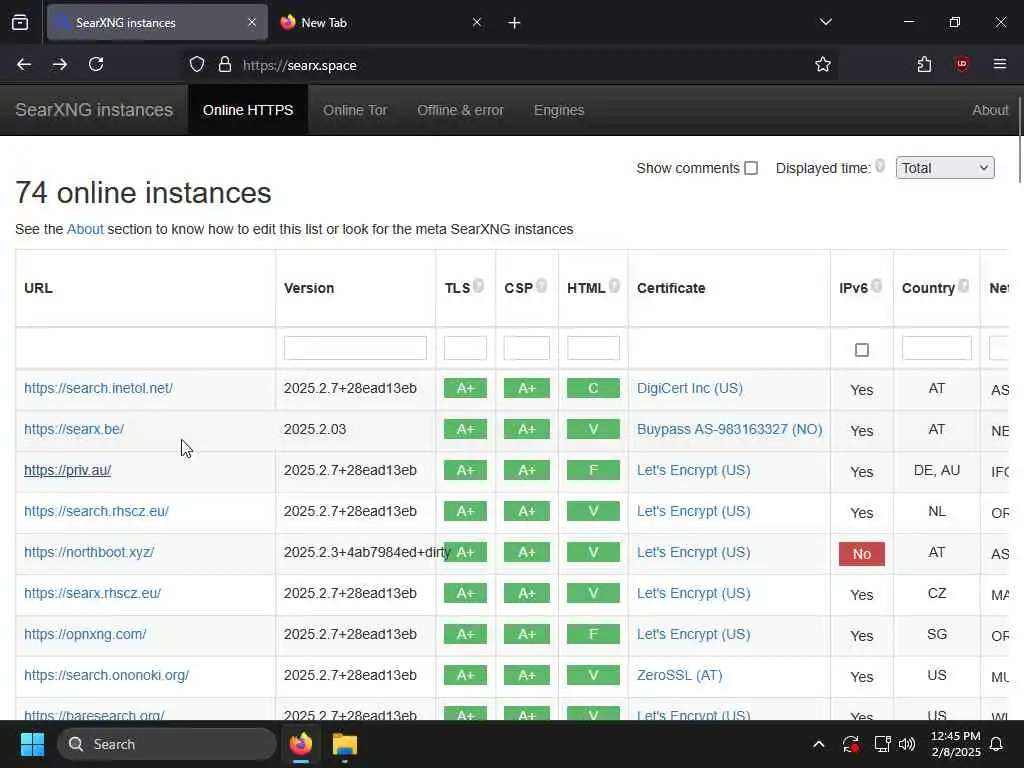Click the HTML filter input
1024x768 pixels.
[x=593, y=348]
